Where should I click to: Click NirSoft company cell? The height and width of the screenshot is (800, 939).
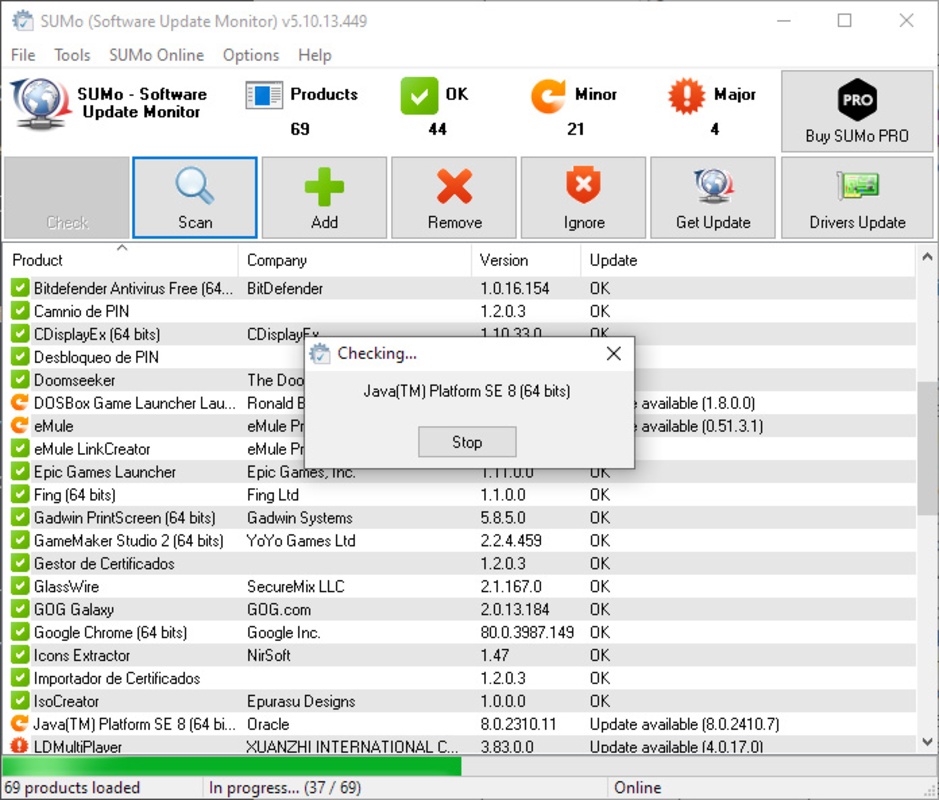pos(269,656)
